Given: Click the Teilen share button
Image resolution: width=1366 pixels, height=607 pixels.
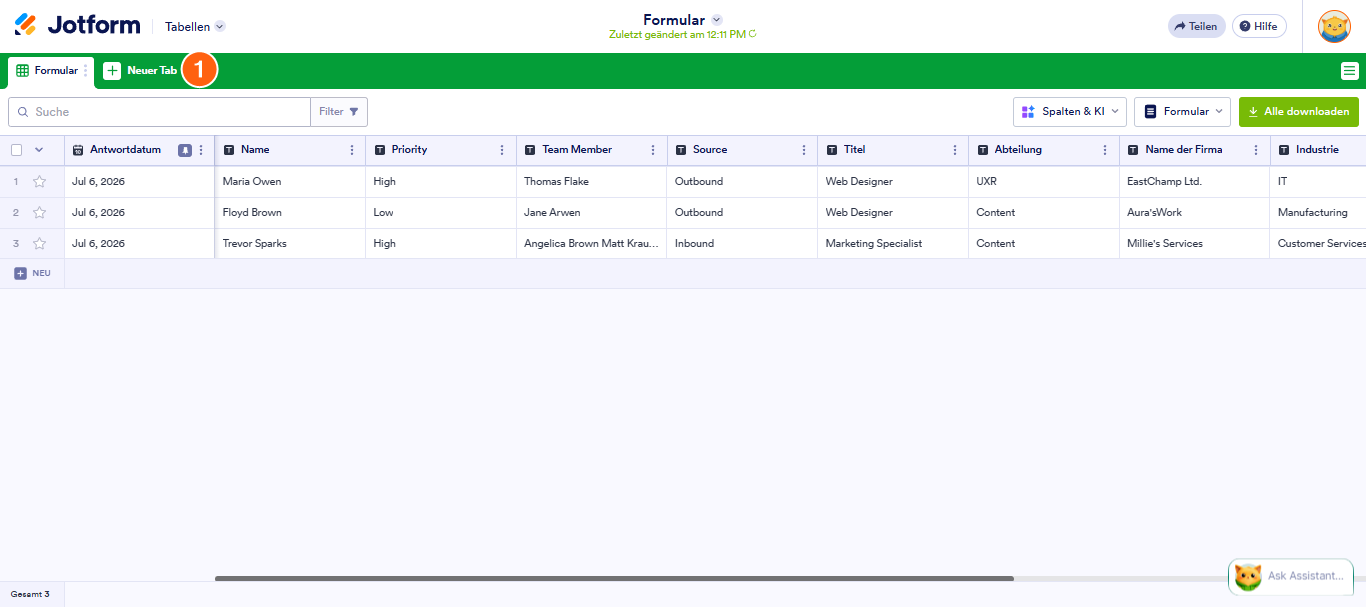Looking at the screenshot, I should click(1196, 26).
